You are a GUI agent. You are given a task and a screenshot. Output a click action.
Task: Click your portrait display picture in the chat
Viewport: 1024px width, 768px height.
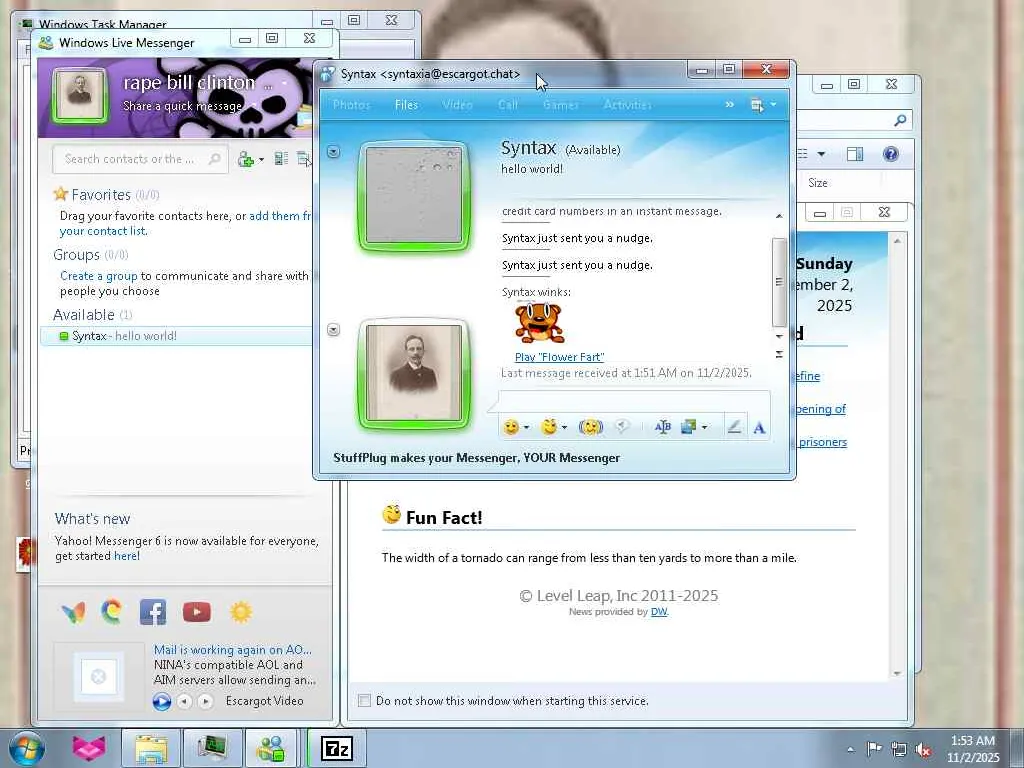[x=414, y=373]
